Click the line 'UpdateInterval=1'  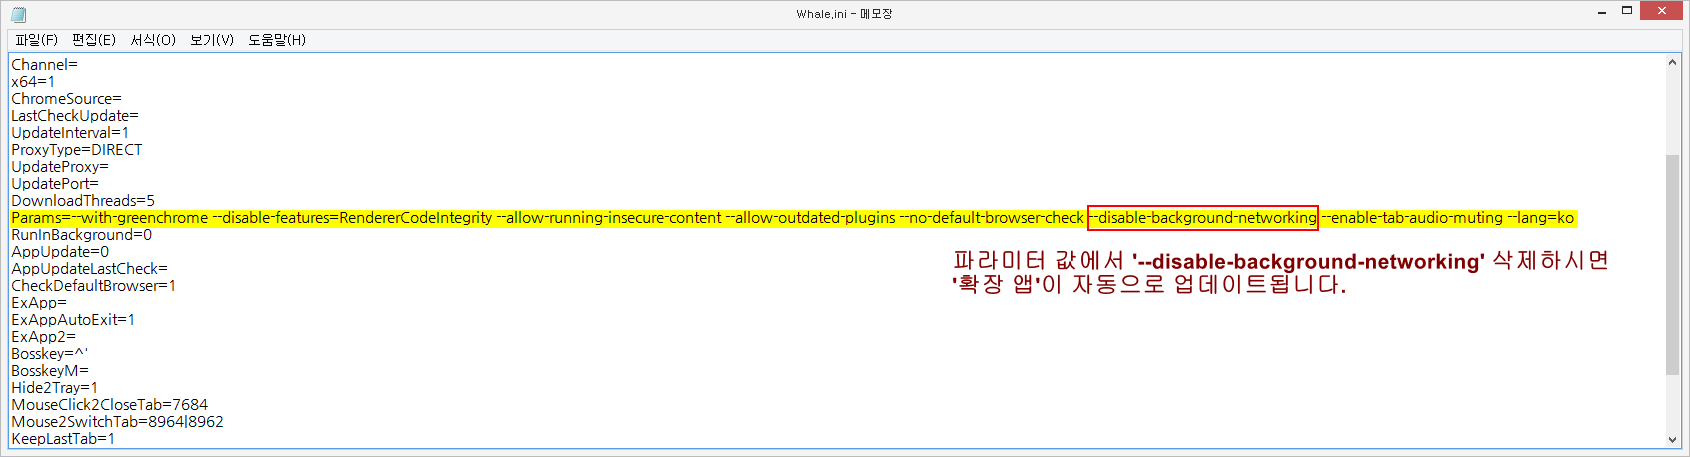click(x=70, y=133)
